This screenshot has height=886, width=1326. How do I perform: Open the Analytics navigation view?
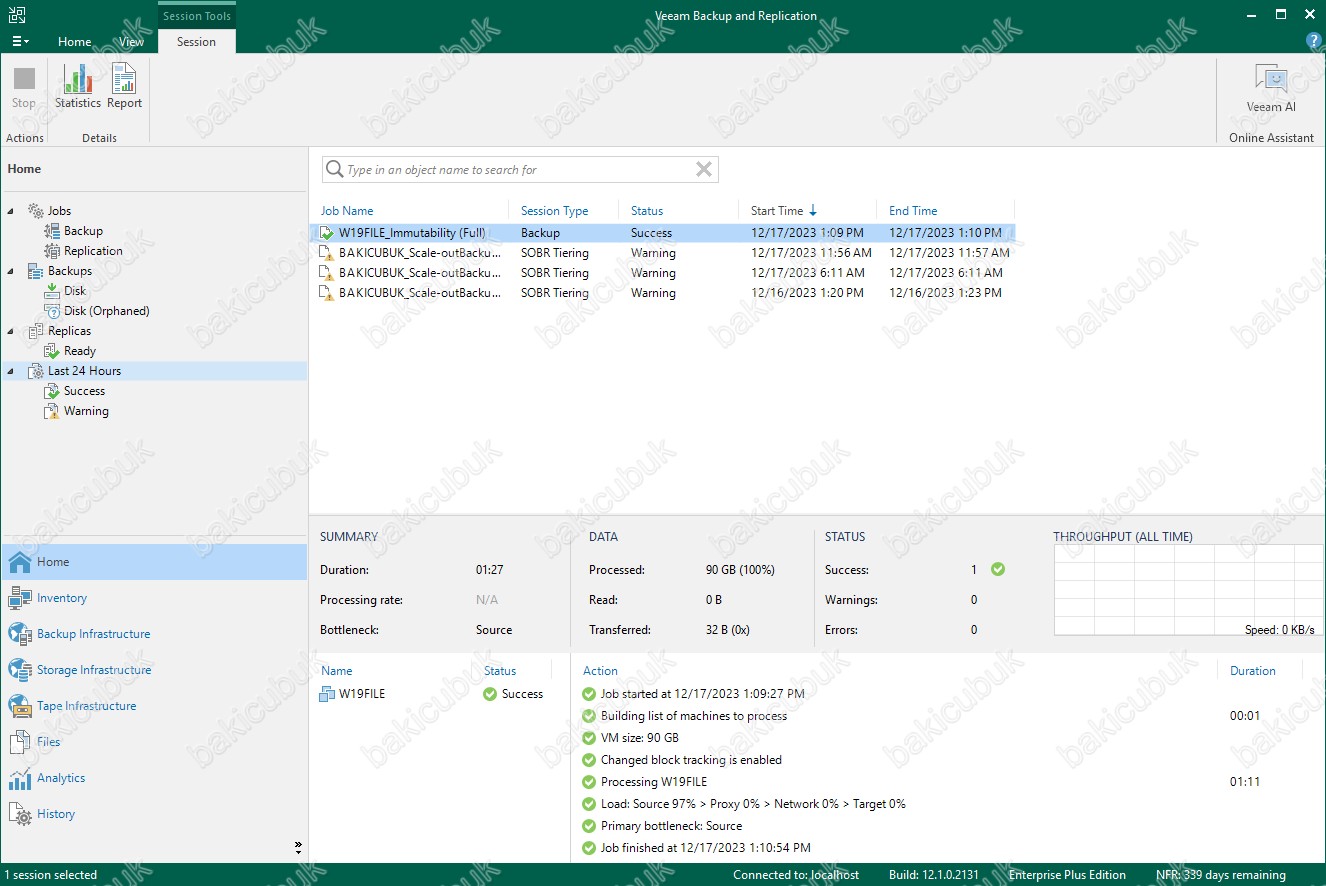[154, 778]
